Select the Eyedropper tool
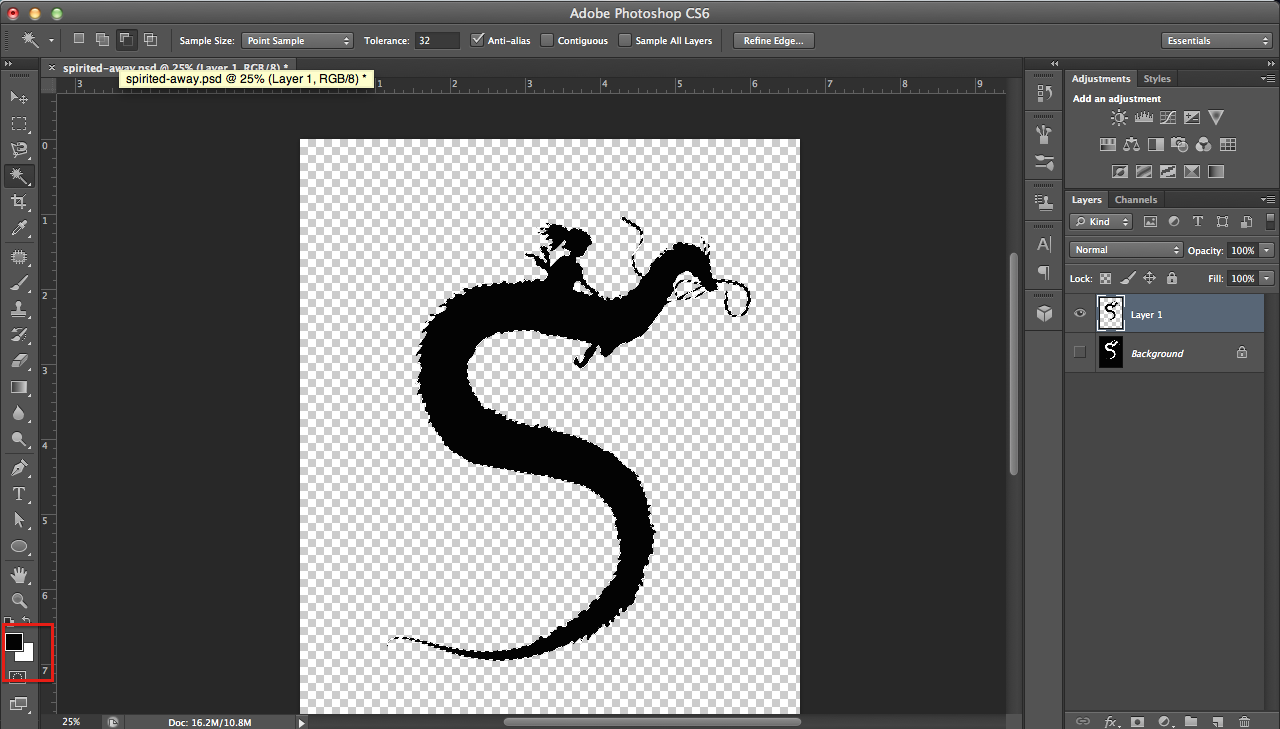1280x729 pixels. tap(19, 229)
